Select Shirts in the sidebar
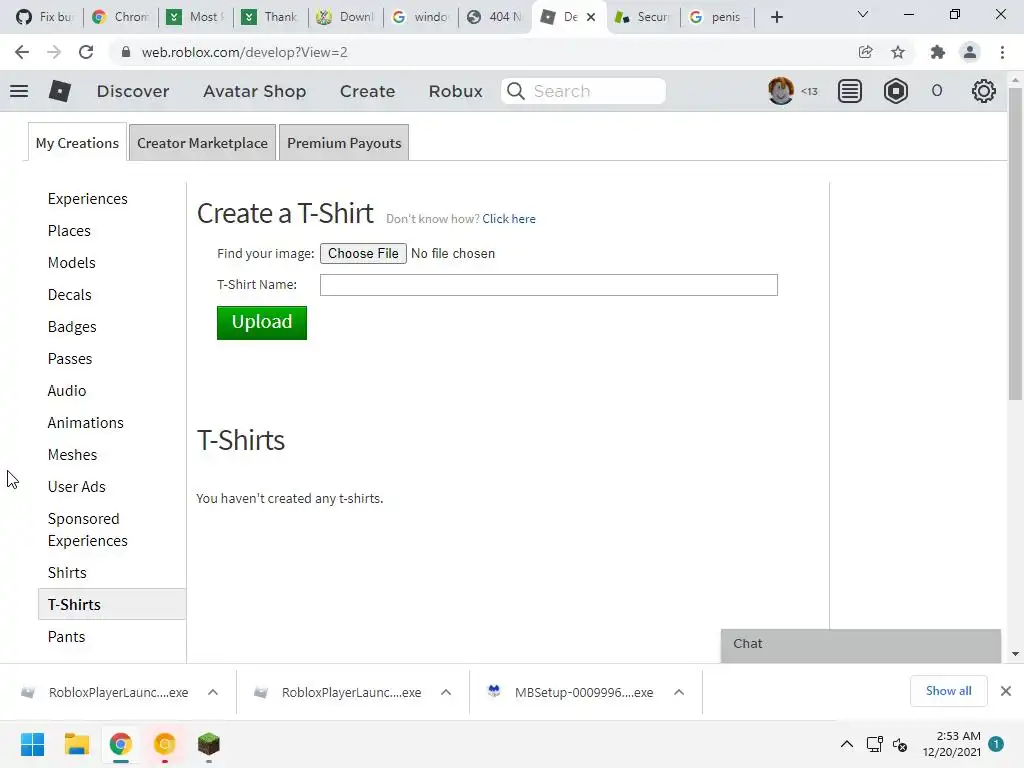The height and width of the screenshot is (768, 1024). tap(67, 573)
